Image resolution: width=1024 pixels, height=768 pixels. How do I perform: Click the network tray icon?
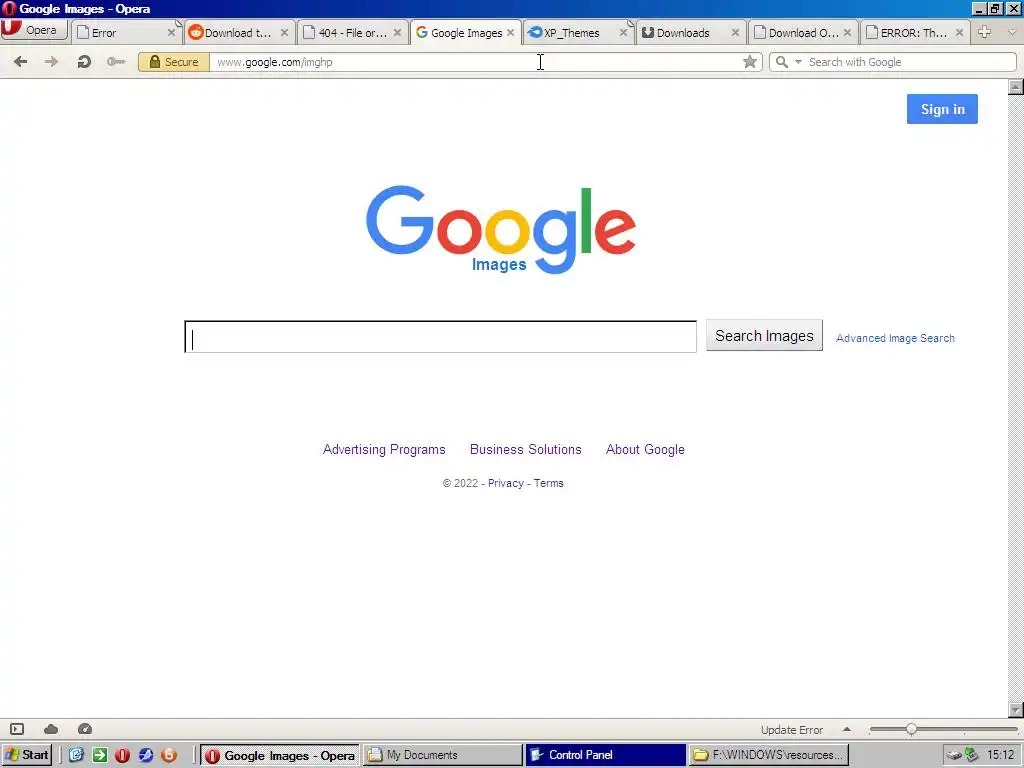point(972,755)
